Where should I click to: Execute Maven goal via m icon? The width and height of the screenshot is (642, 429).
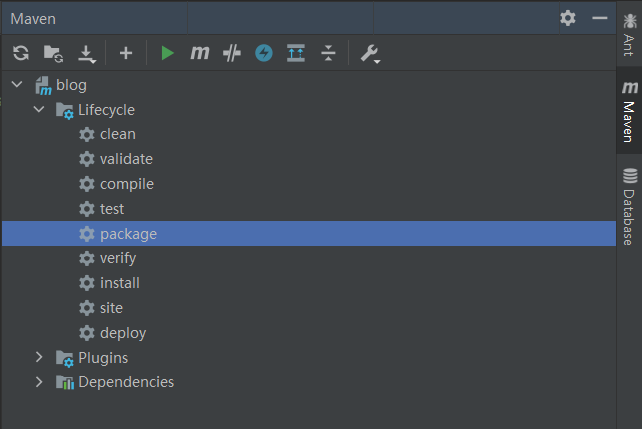(200, 53)
